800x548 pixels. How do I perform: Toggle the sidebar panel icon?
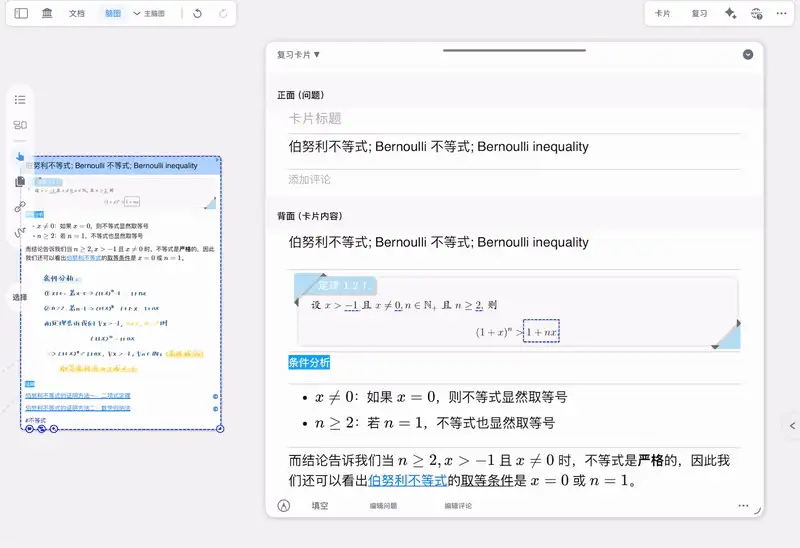point(21,13)
